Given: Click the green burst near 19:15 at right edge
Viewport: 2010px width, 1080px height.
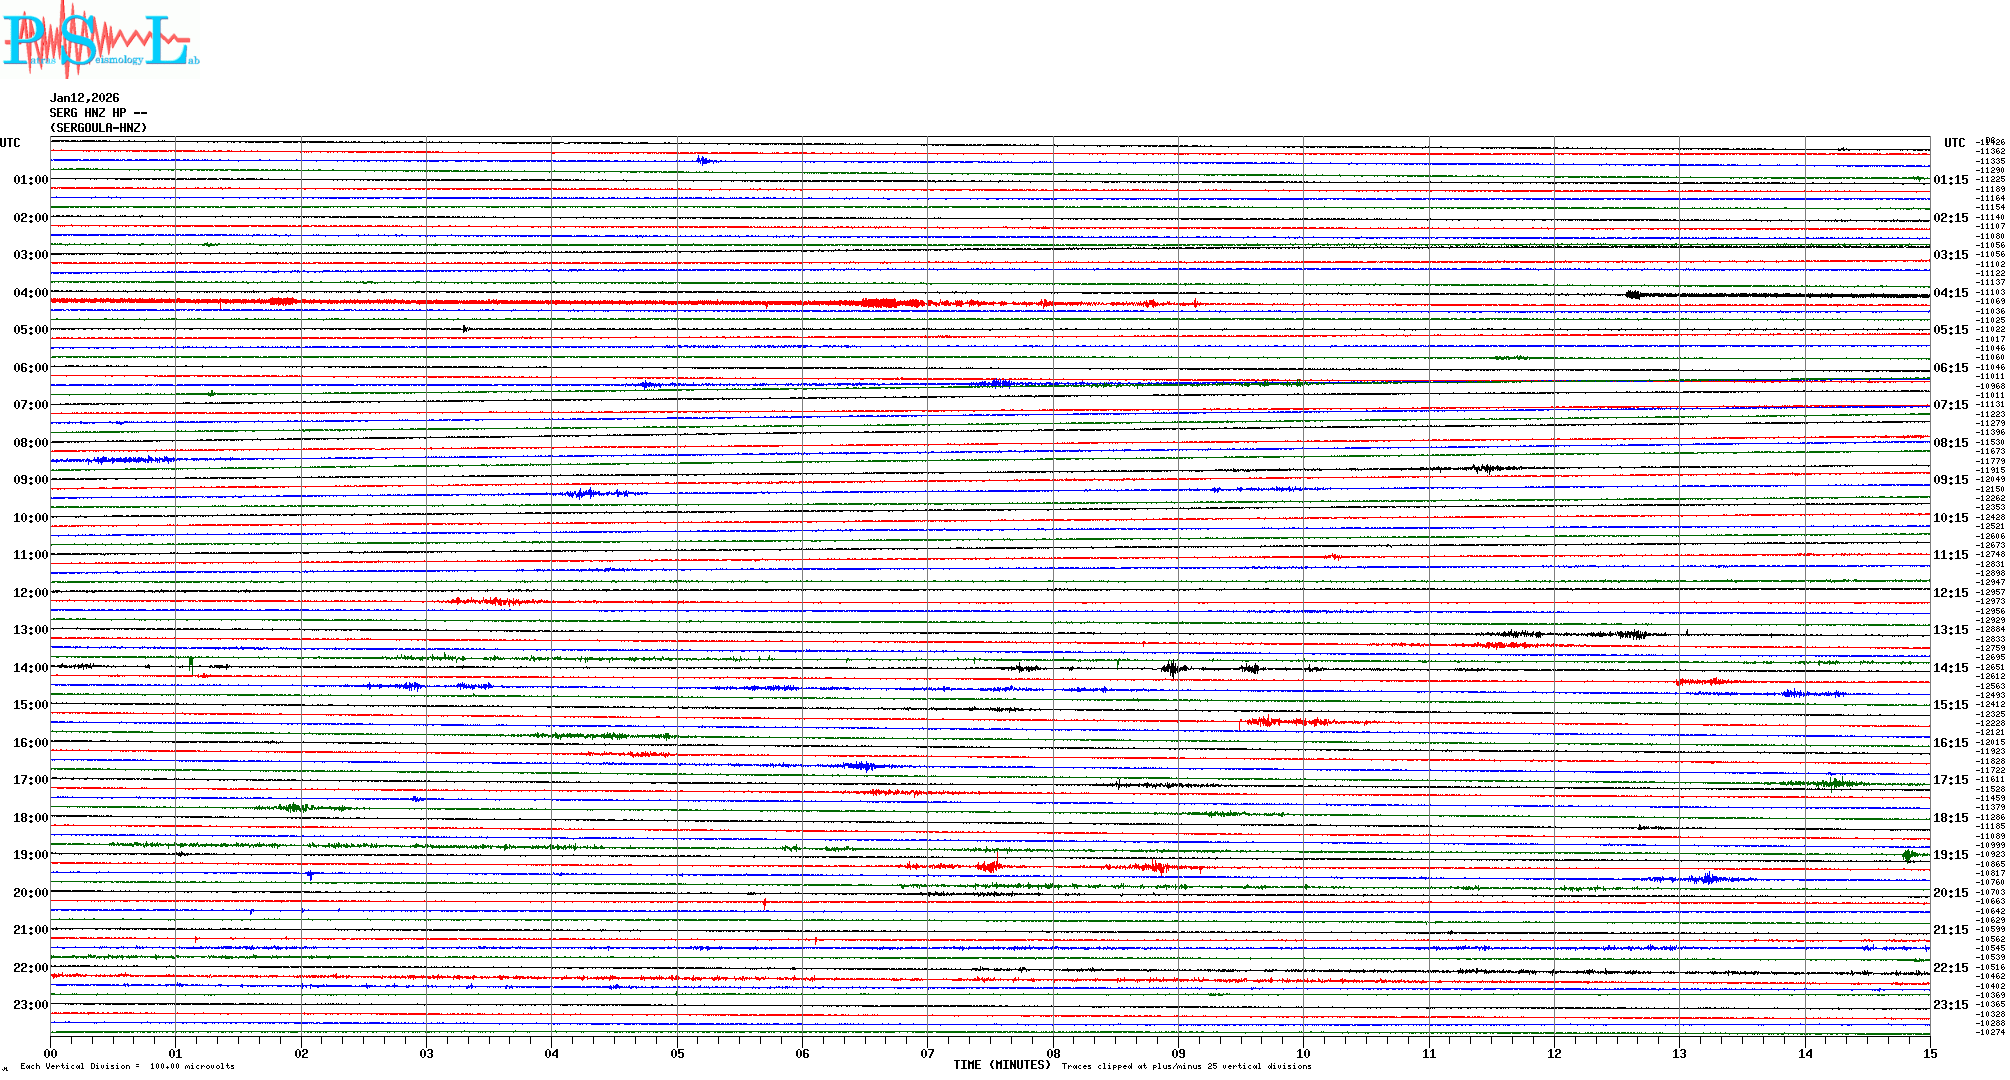Looking at the screenshot, I should point(1909,855).
